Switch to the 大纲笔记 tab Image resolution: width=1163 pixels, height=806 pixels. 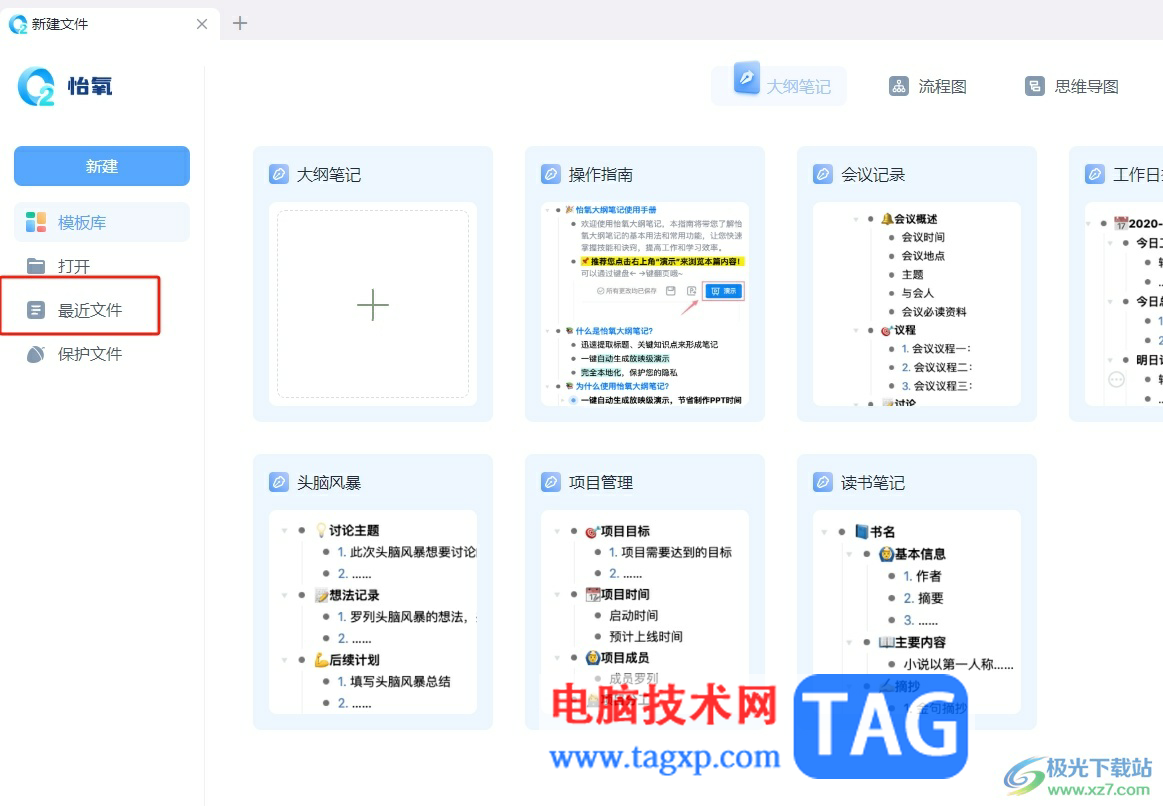779,86
